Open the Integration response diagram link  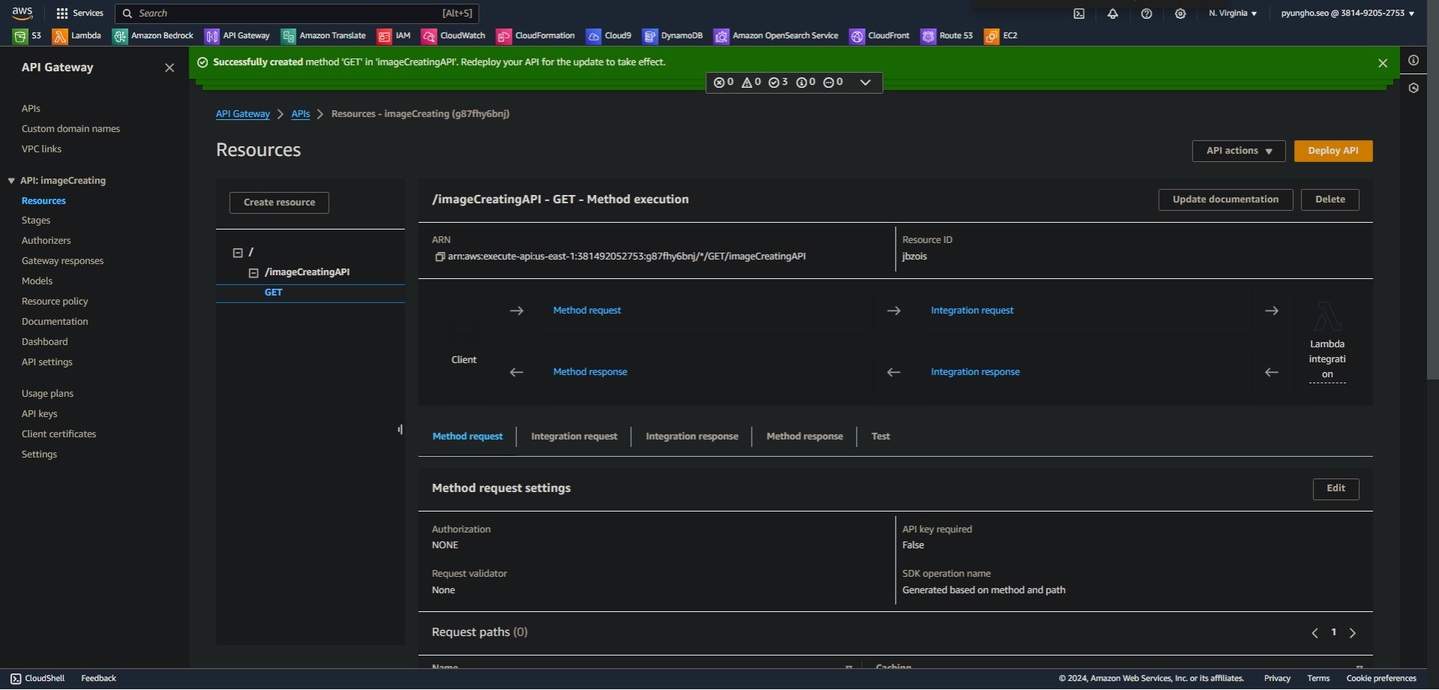pos(975,372)
